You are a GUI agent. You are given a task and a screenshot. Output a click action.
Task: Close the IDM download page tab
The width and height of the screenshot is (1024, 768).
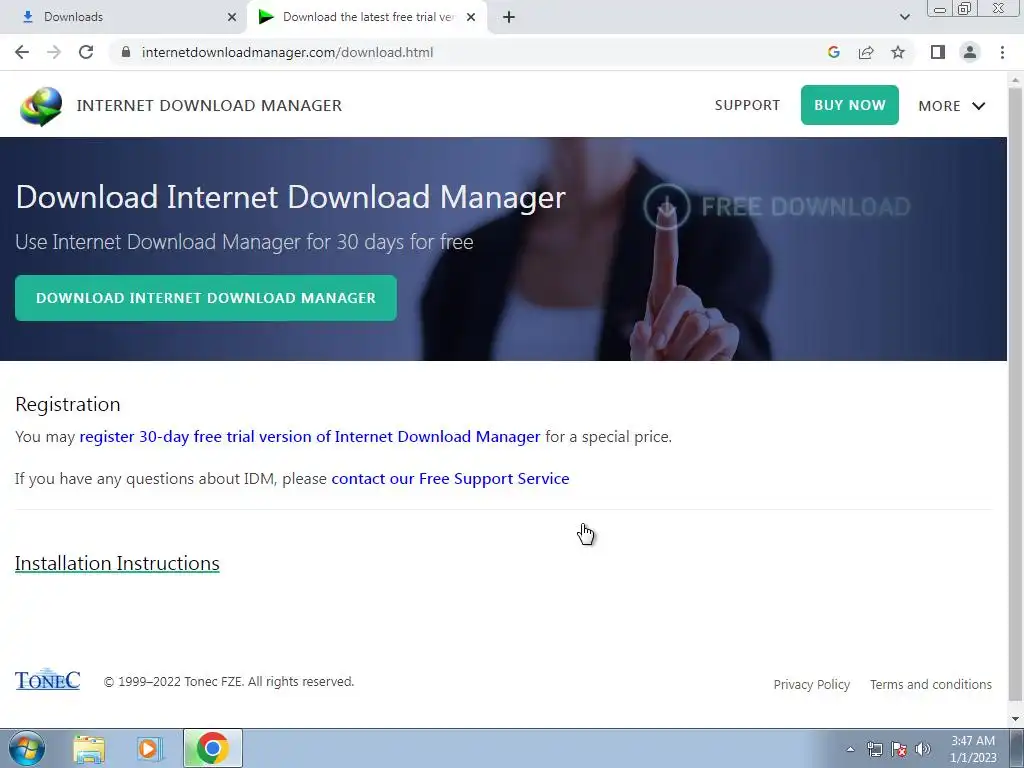tap(471, 17)
